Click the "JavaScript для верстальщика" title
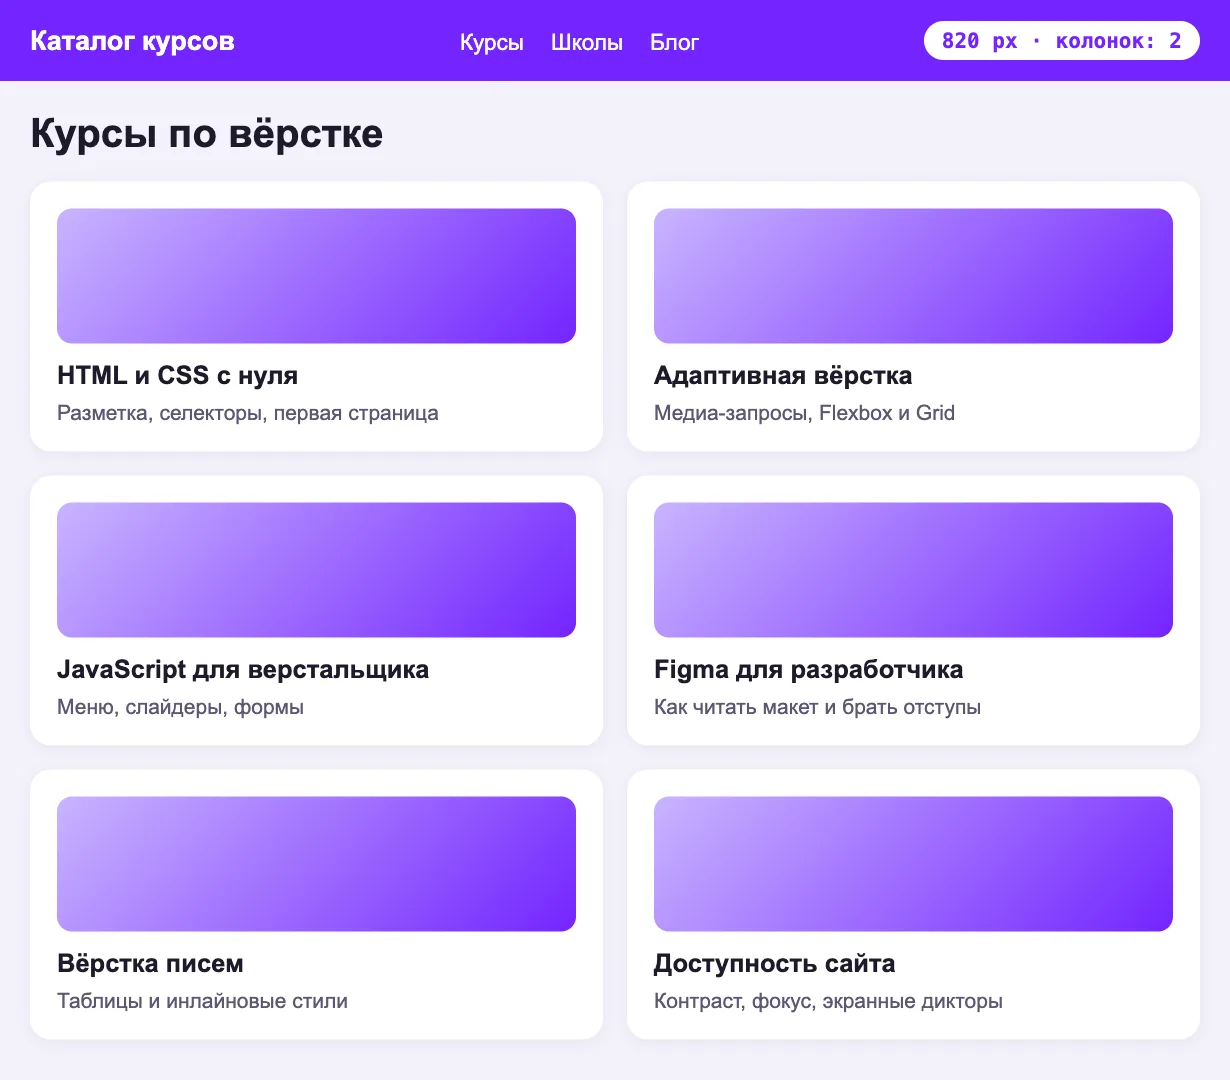 click(x=243, y=669)
